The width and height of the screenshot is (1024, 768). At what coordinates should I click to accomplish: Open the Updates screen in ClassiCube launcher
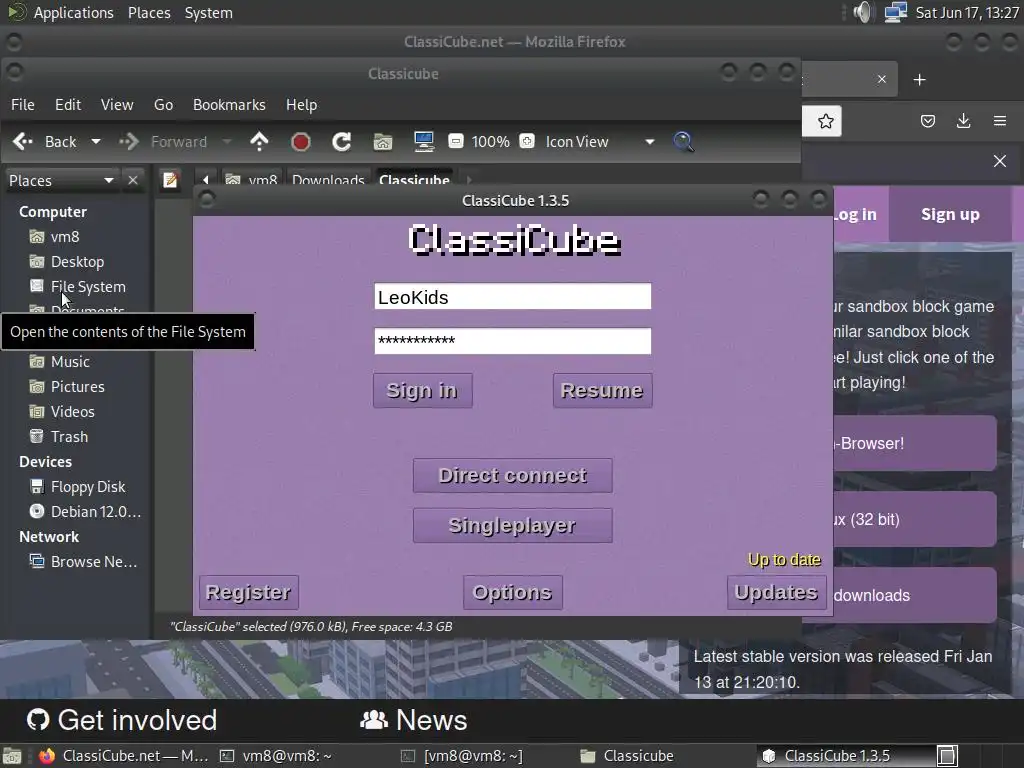776,592
